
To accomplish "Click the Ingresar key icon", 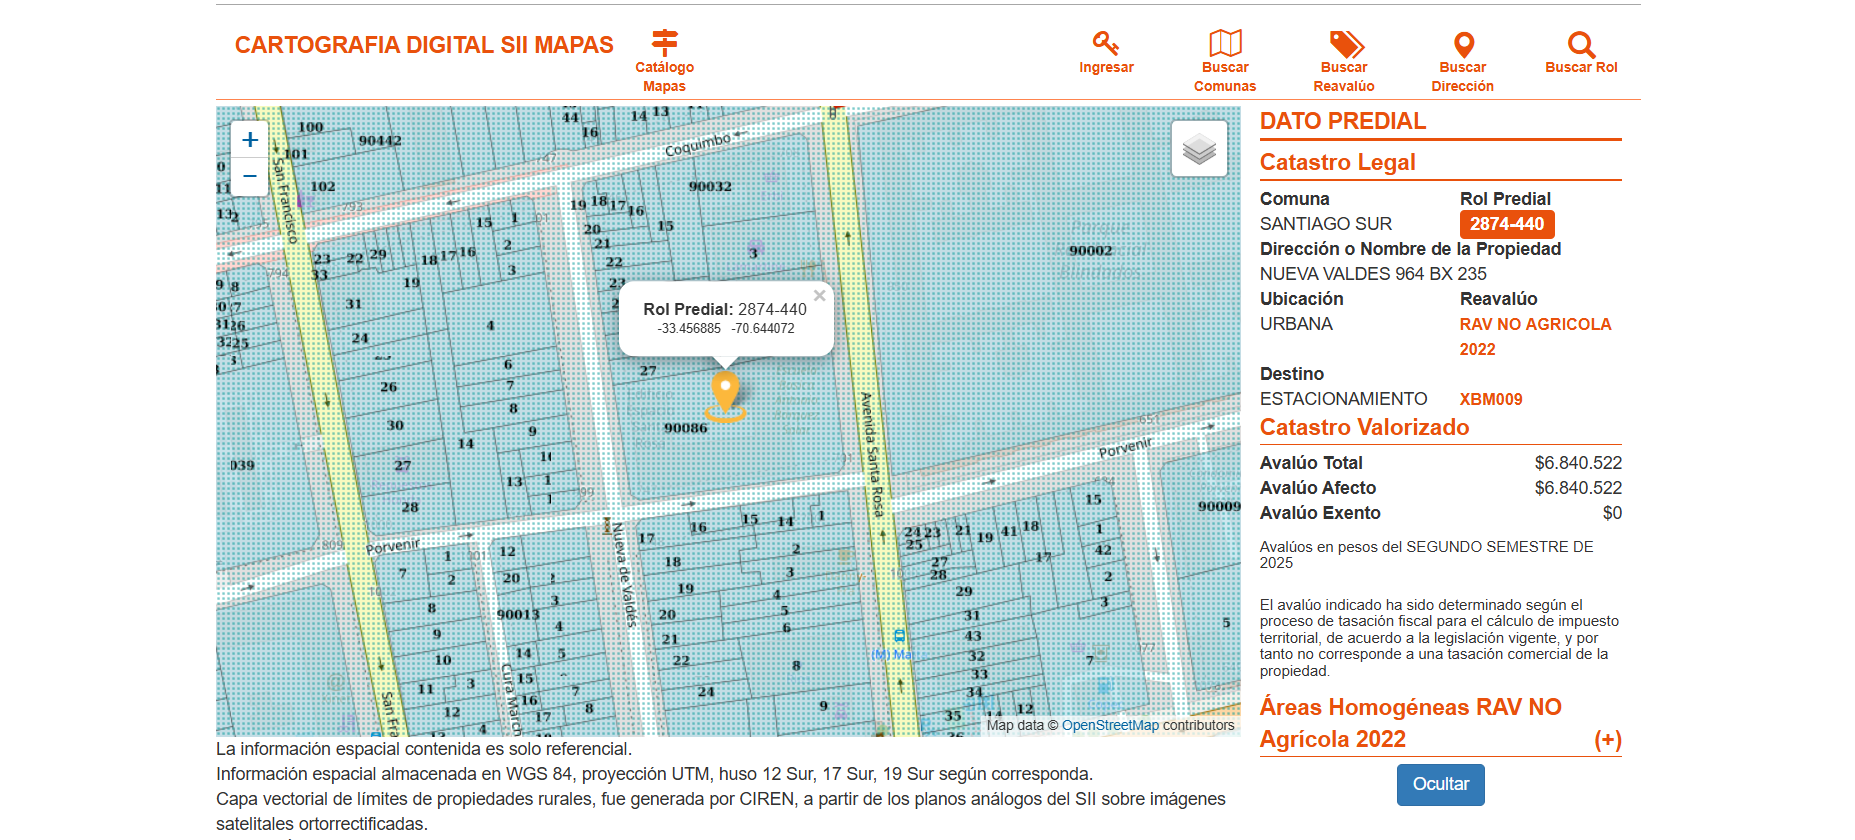I will coord(1106,43).
